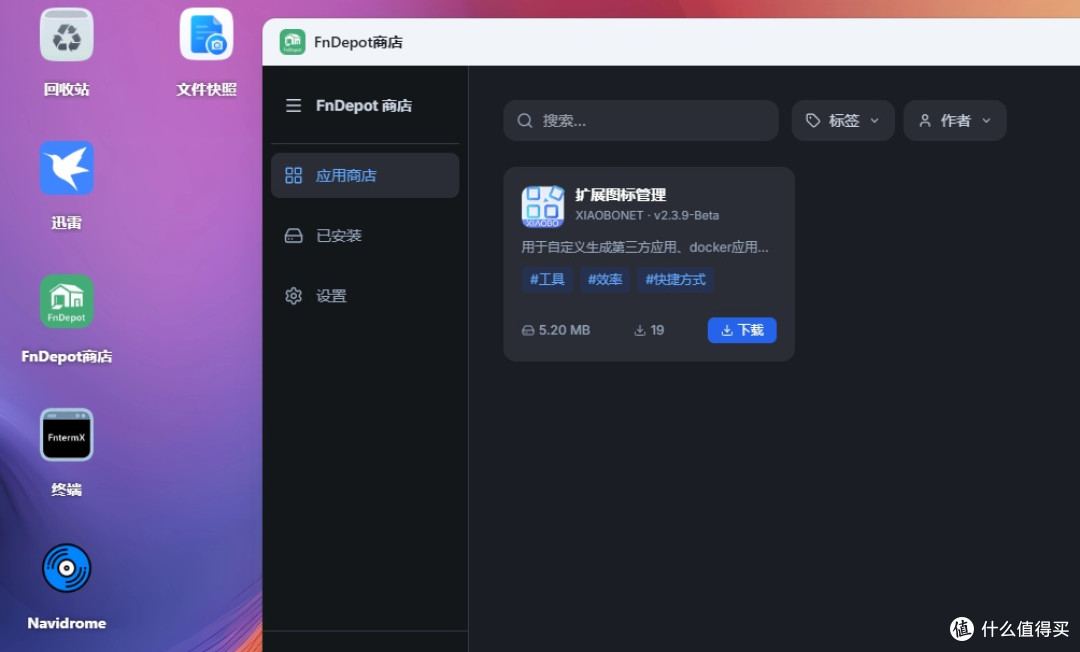Expand the 作者 filter dropdown
This screenshot has height=652, width=1080.
click(955, 120)
